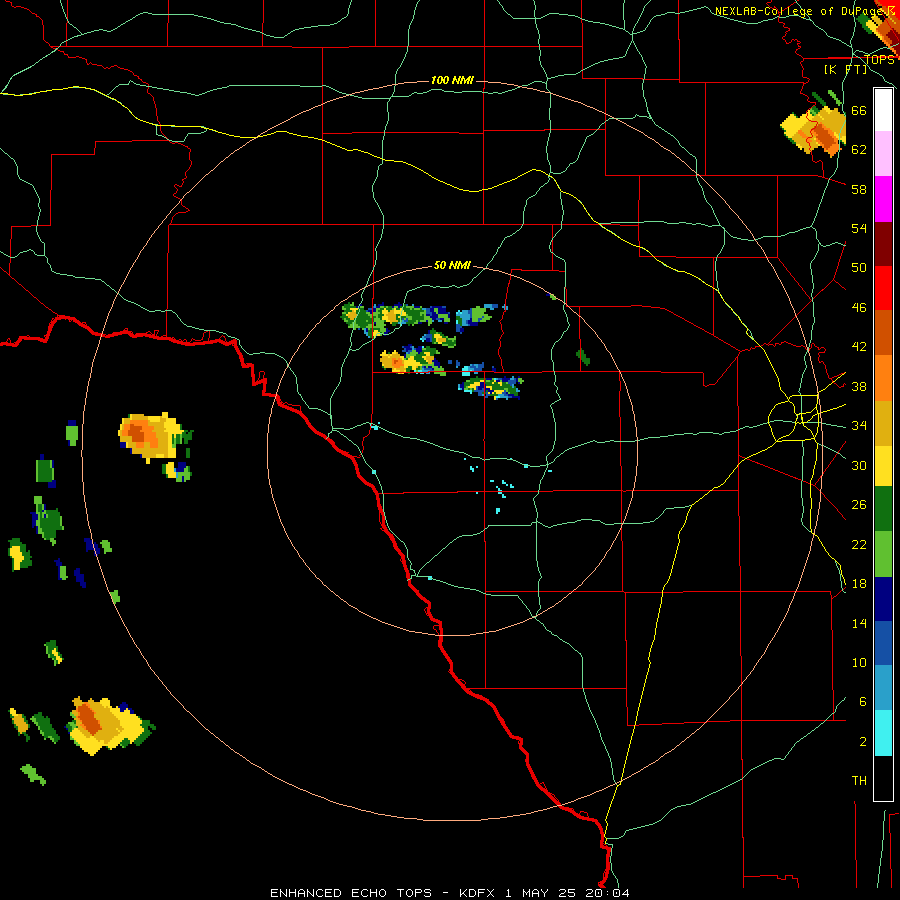The width and height of the screenshot is (900, 900).
Task: Click the '62' scale value
Action: [x=859, y=150]
